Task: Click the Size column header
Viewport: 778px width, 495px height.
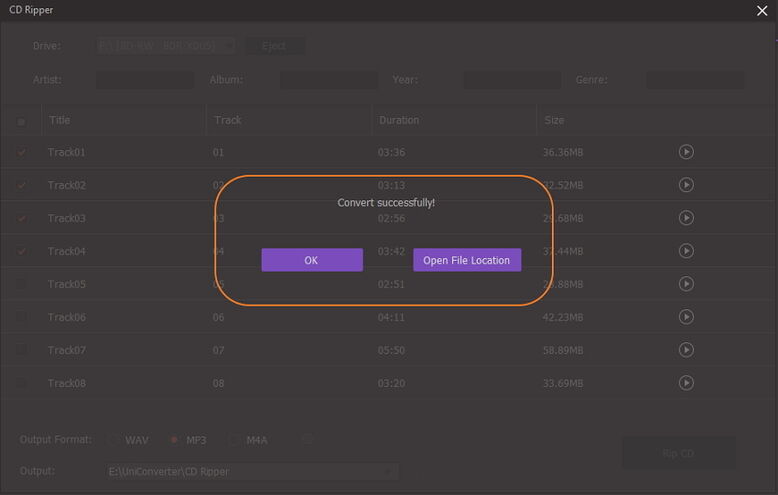Action: pyautogui.click(x=554, y=120)
